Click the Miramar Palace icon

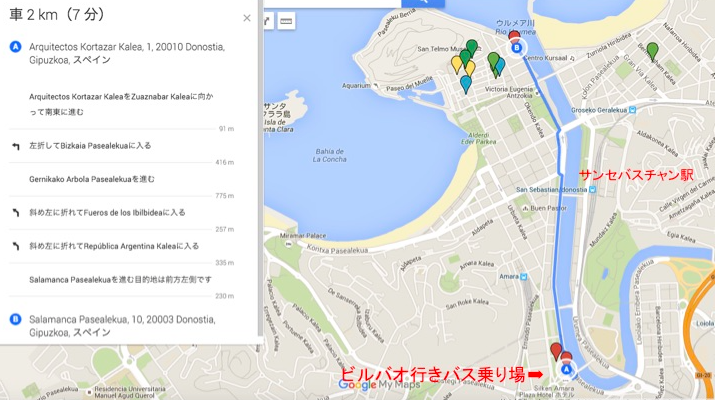(x=288, y=244)
